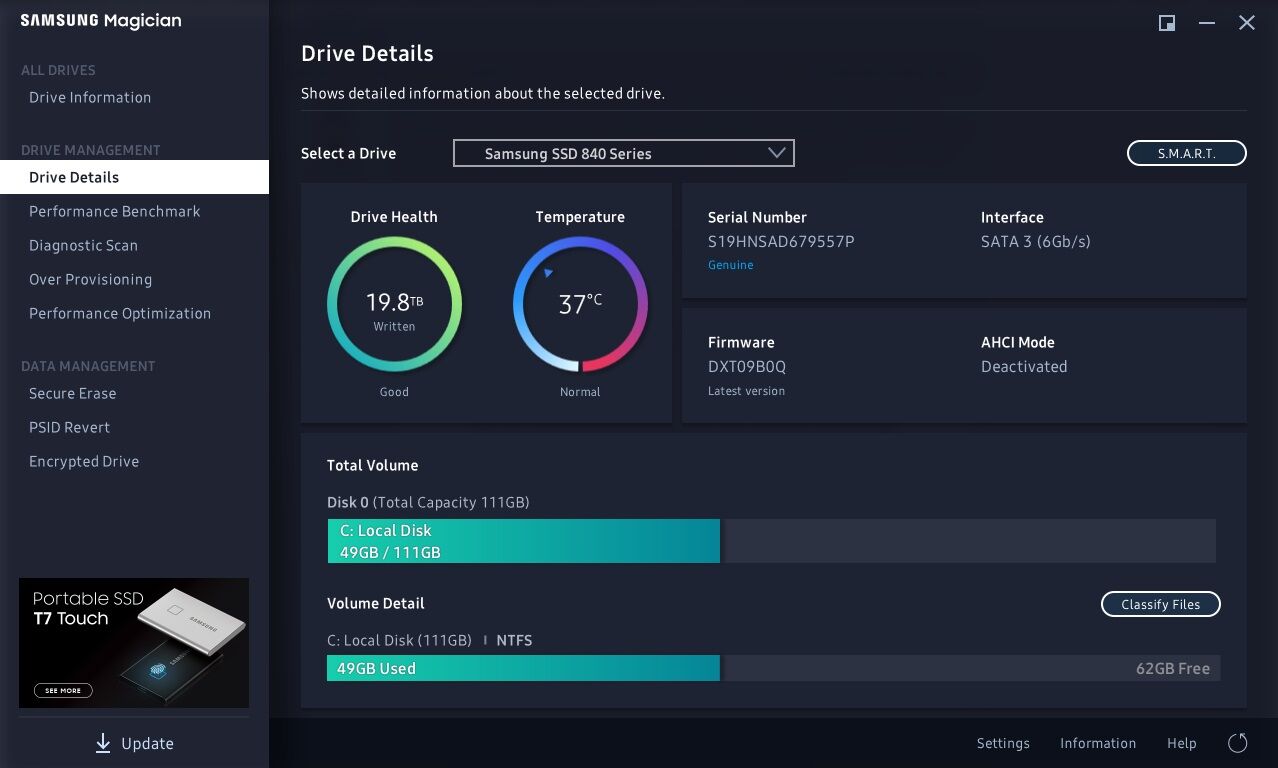1278x768 pixels.
Task: Click the 62GB Free label
Action: tap(1173, 668)
